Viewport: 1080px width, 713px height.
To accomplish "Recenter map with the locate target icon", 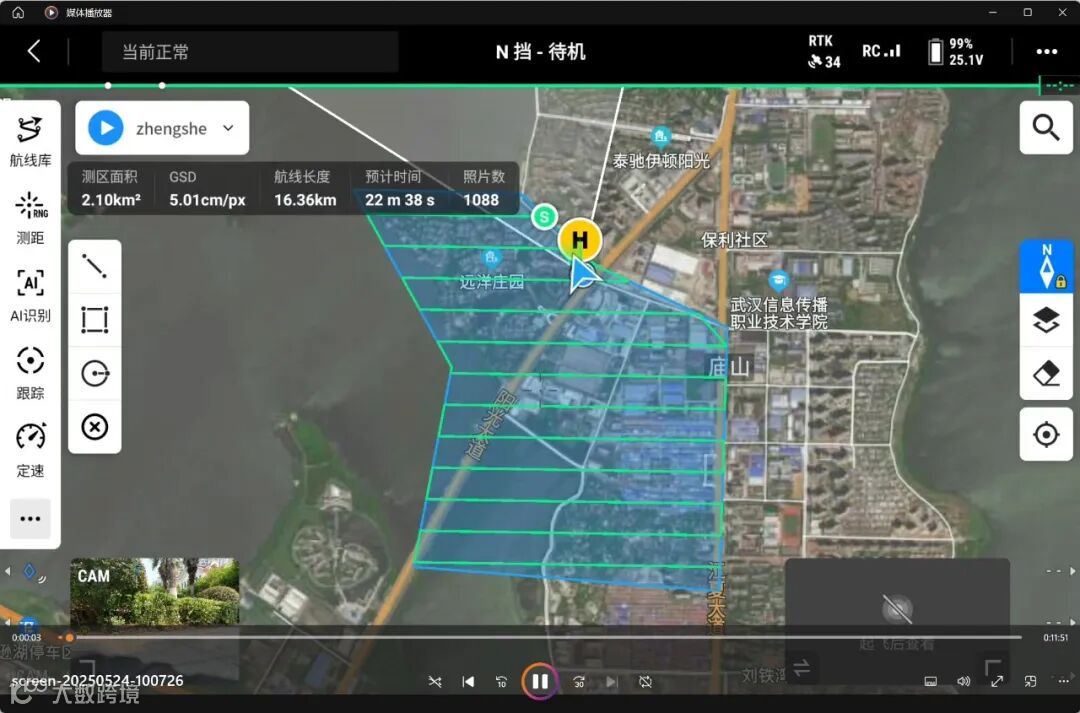I will click(1046, 435).
